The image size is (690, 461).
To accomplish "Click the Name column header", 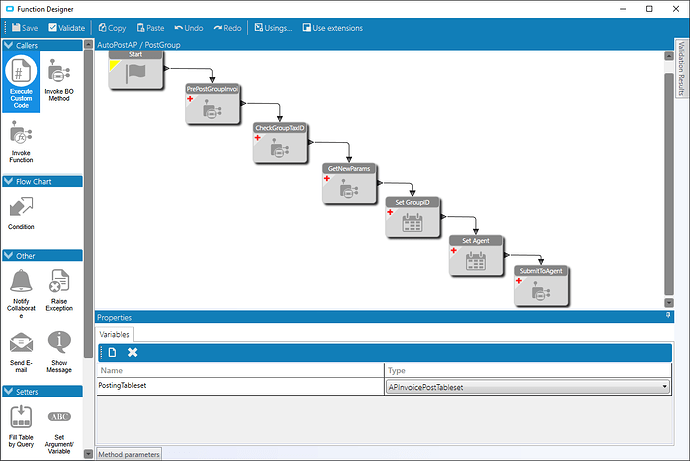I will (x=240, y=370).
